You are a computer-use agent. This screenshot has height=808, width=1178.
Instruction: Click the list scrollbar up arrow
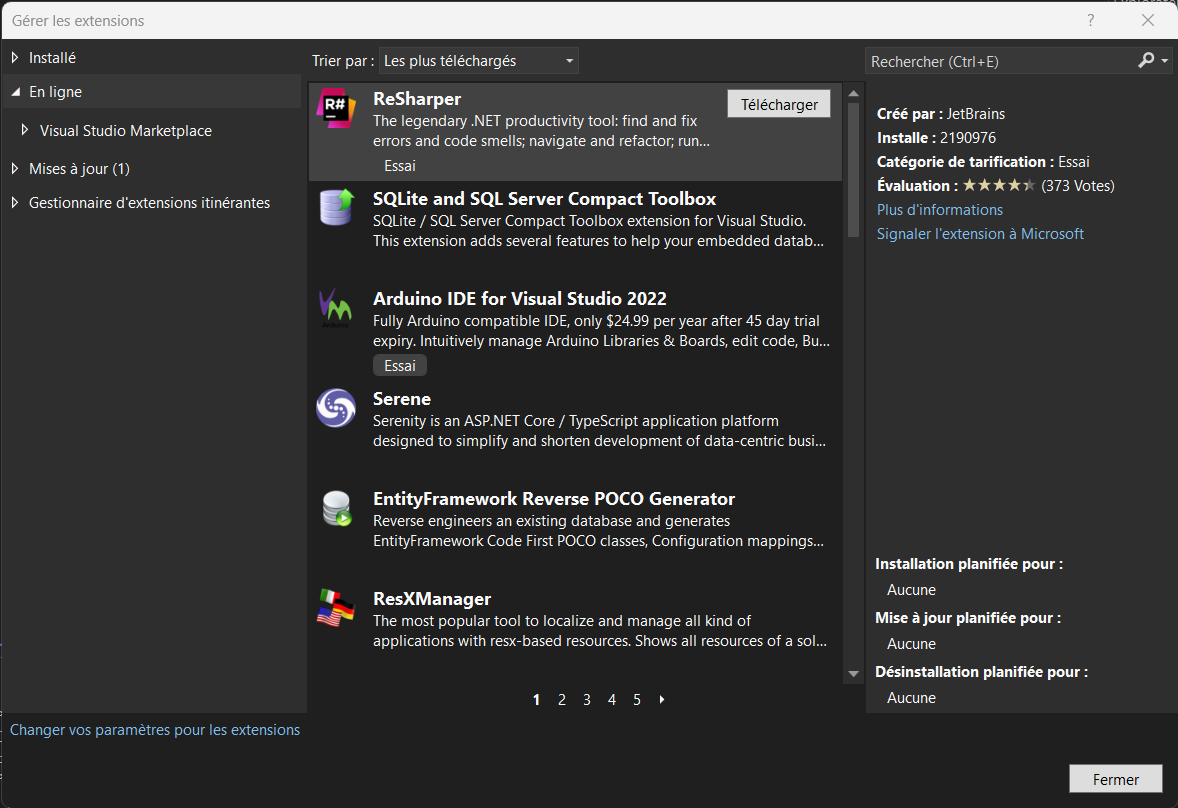click(x=853, y=94)
